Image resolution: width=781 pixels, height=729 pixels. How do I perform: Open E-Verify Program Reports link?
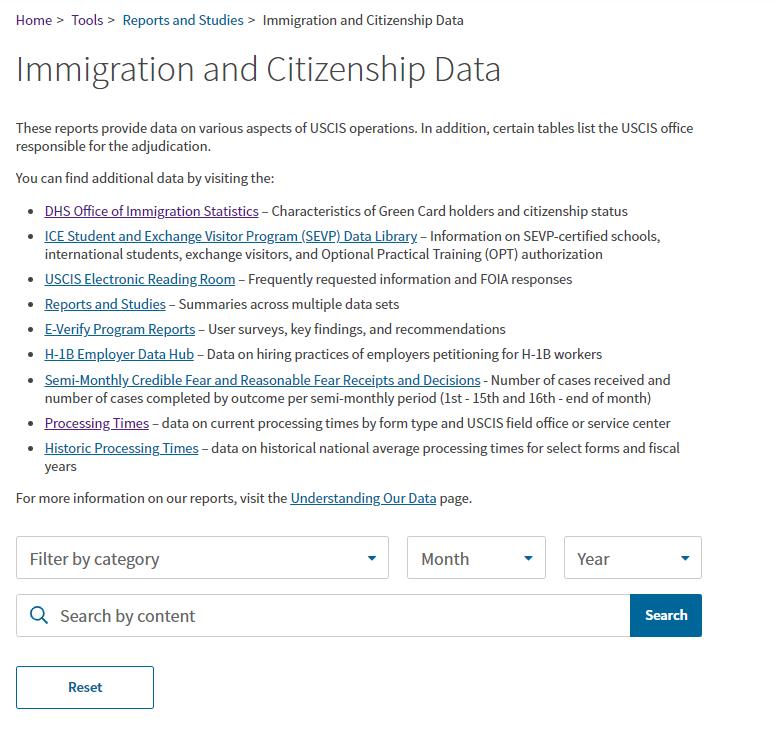coord(120,329)
